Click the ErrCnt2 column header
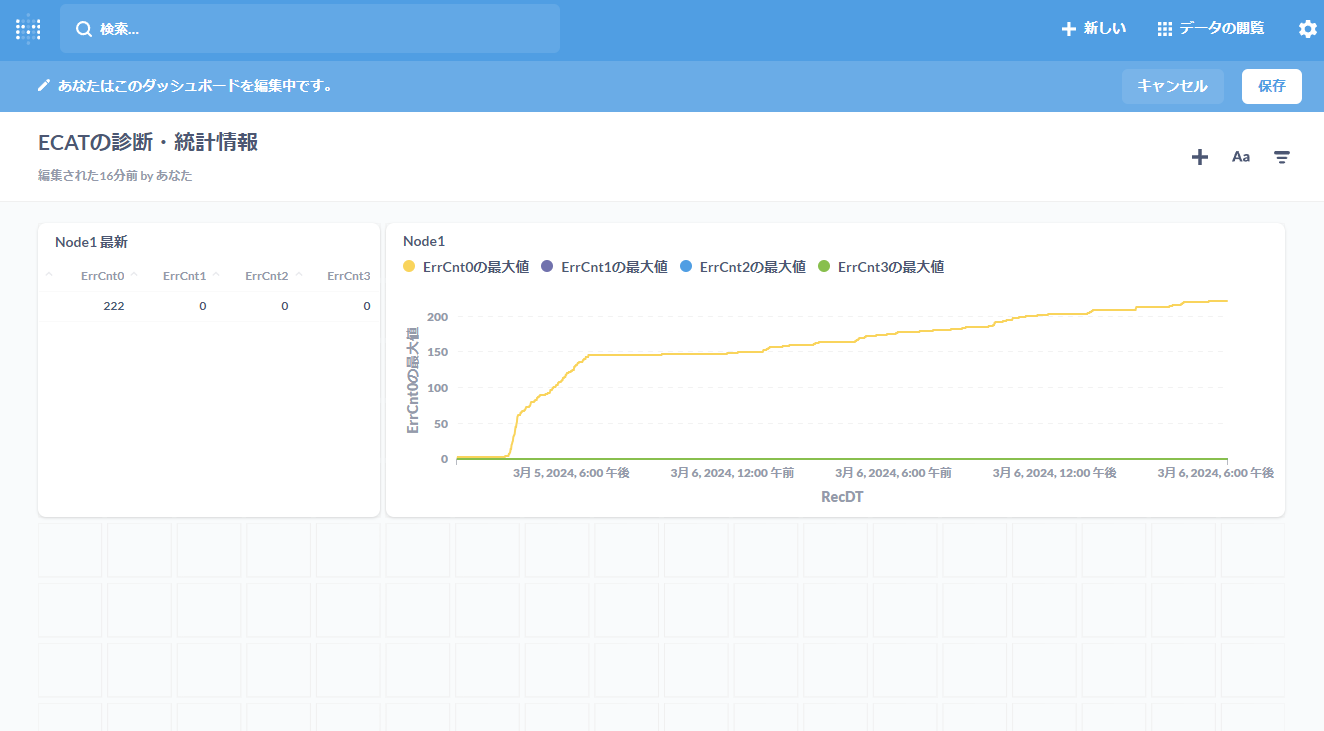 click(x=266, y=276)
